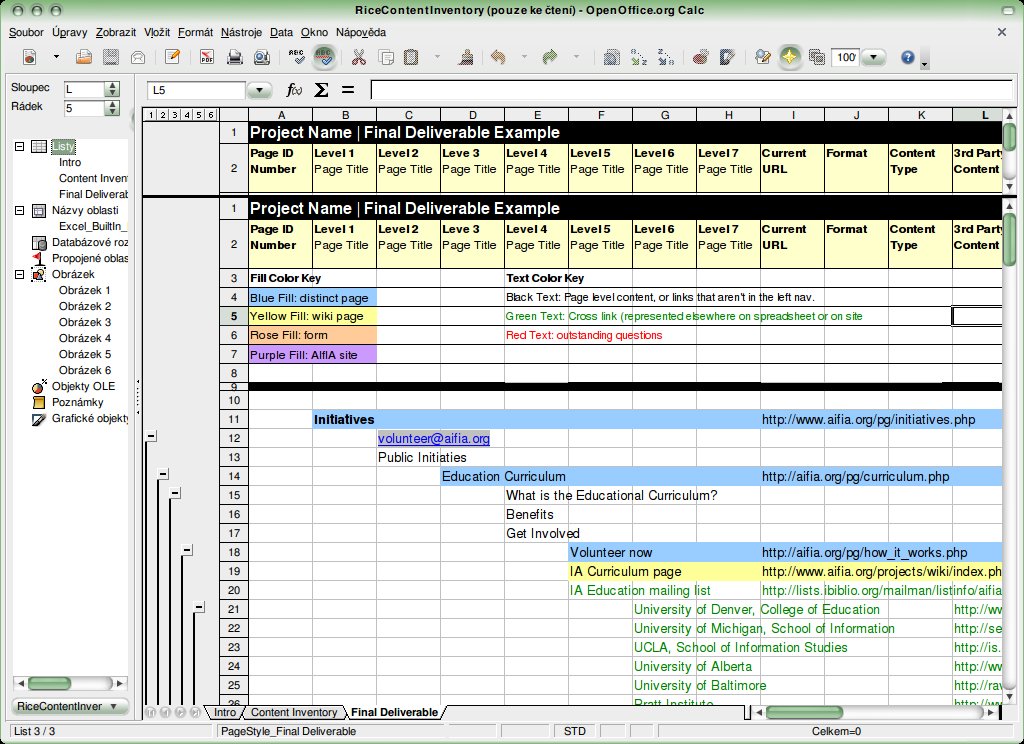This screenshot has width=1024, height=744.
Task: Increase the Řádek row stepper
Action: point(112,104)
